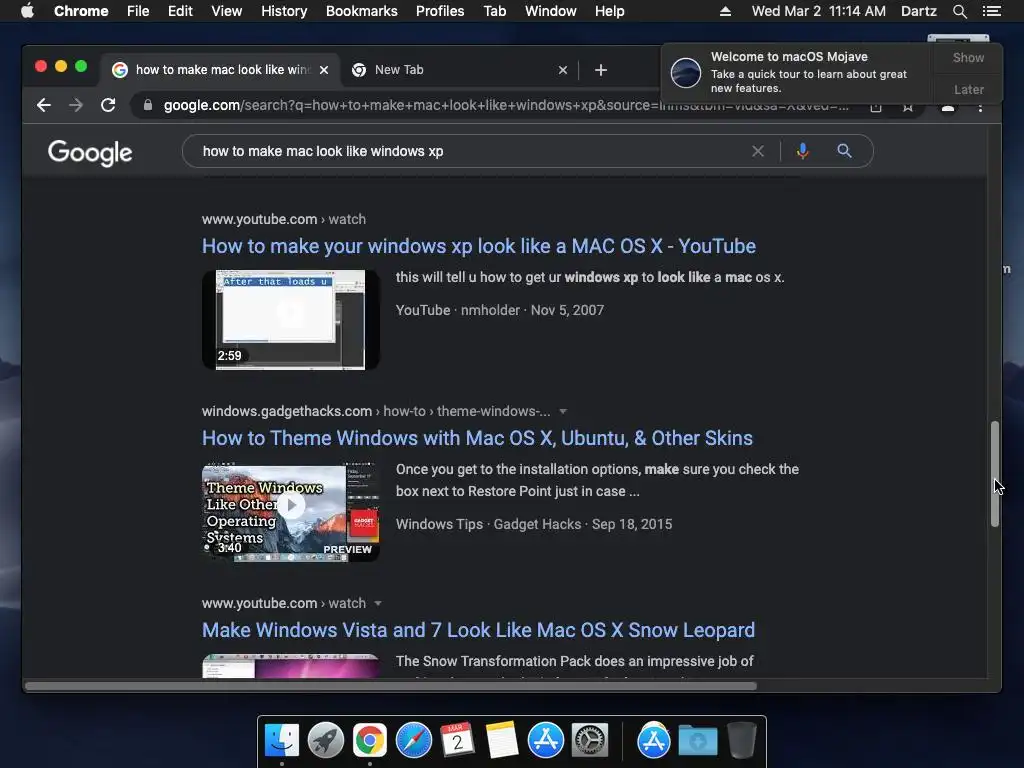Close the New Tab tab
This screenshot has height=768, width=1024.
(563, 70)
